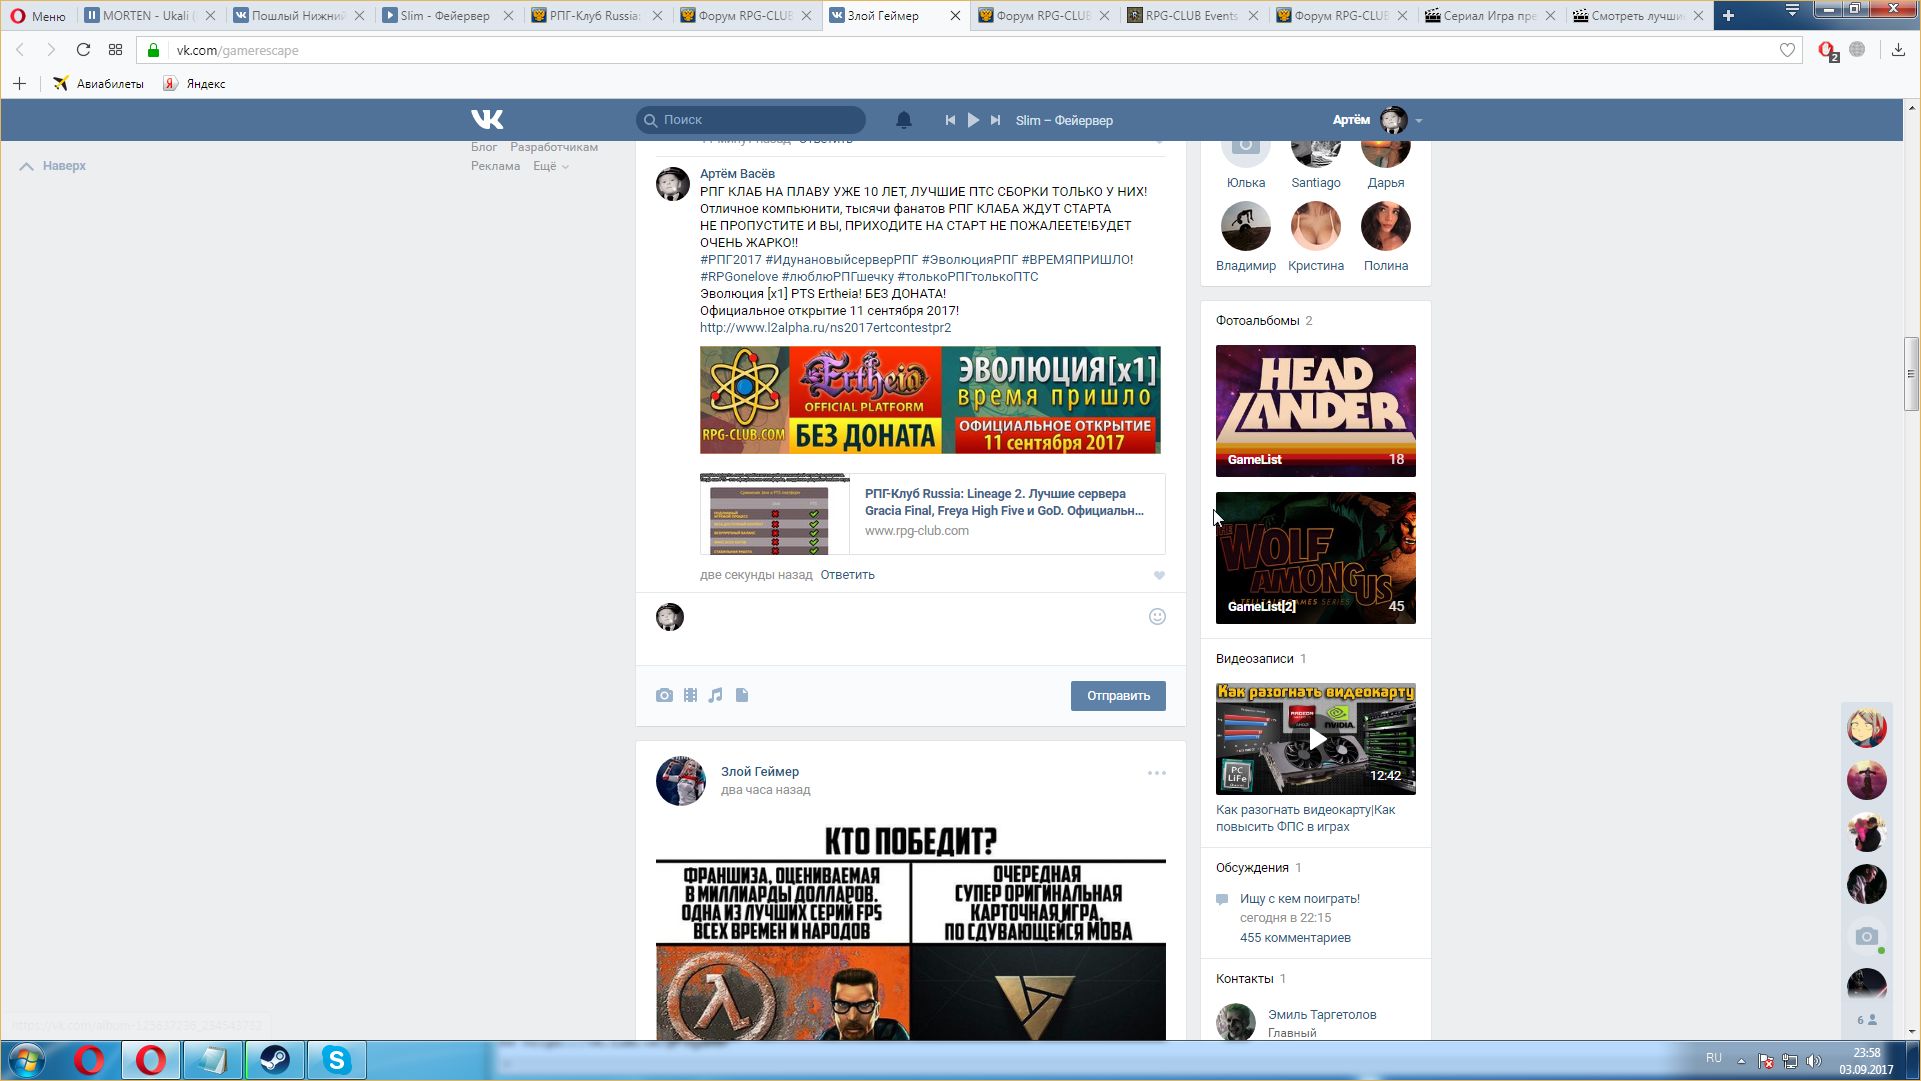Image resolution: width=1921 pixels, height=1081 pixels.
Task: Click Наверх to go to top
Action: (53, 166)
